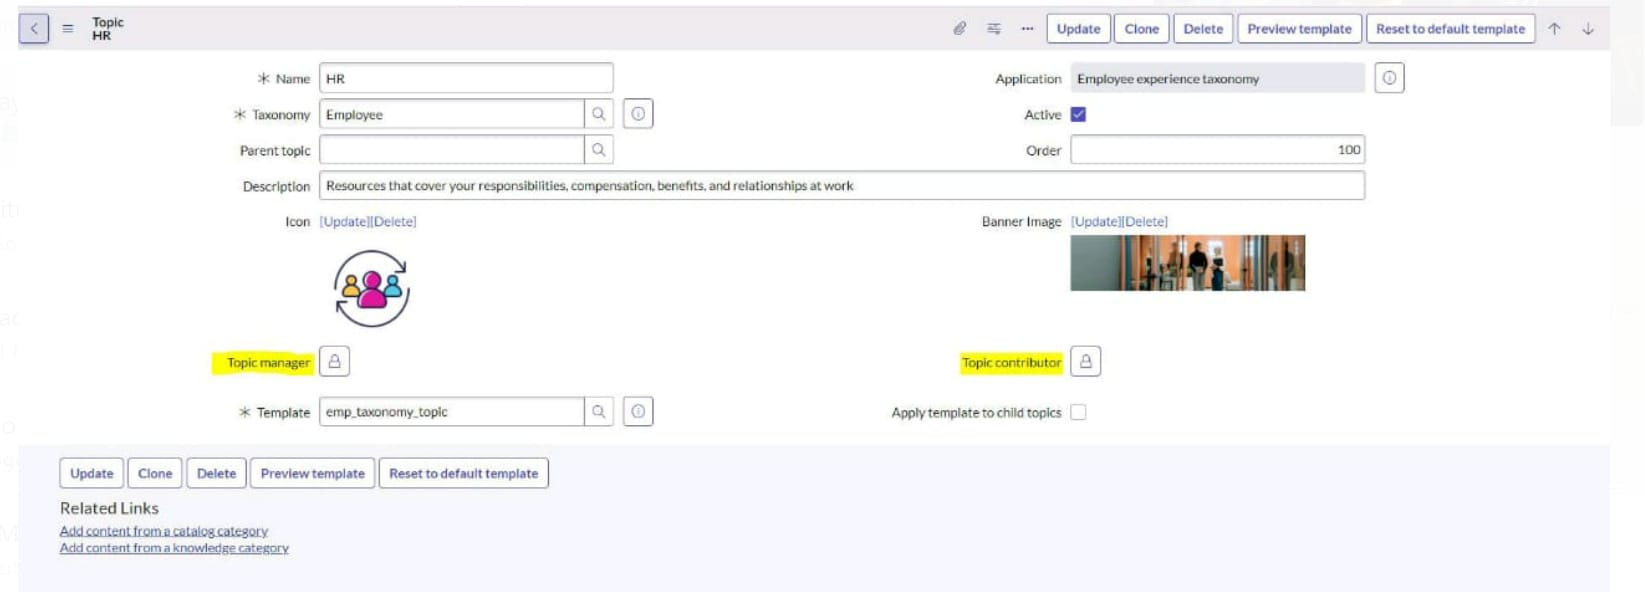Click the bottom Update button

(92, 473)
